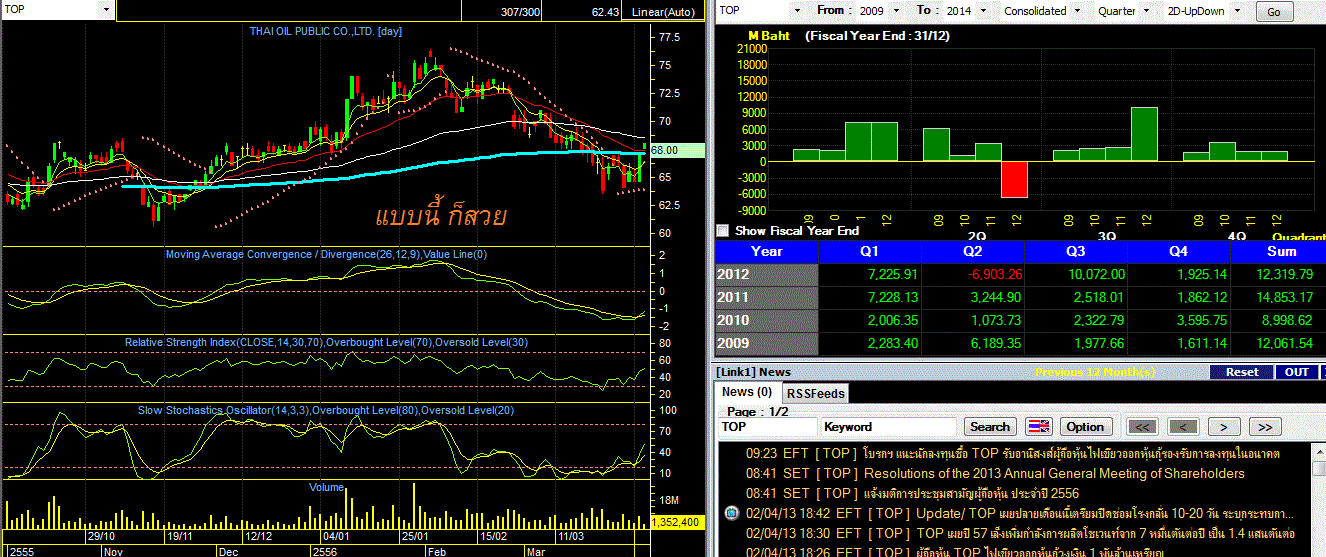Image resolution: width=1326 pixels, height=557 pixels.
Task: Select the 2009 row header
Action: click(x=767, y=344)
